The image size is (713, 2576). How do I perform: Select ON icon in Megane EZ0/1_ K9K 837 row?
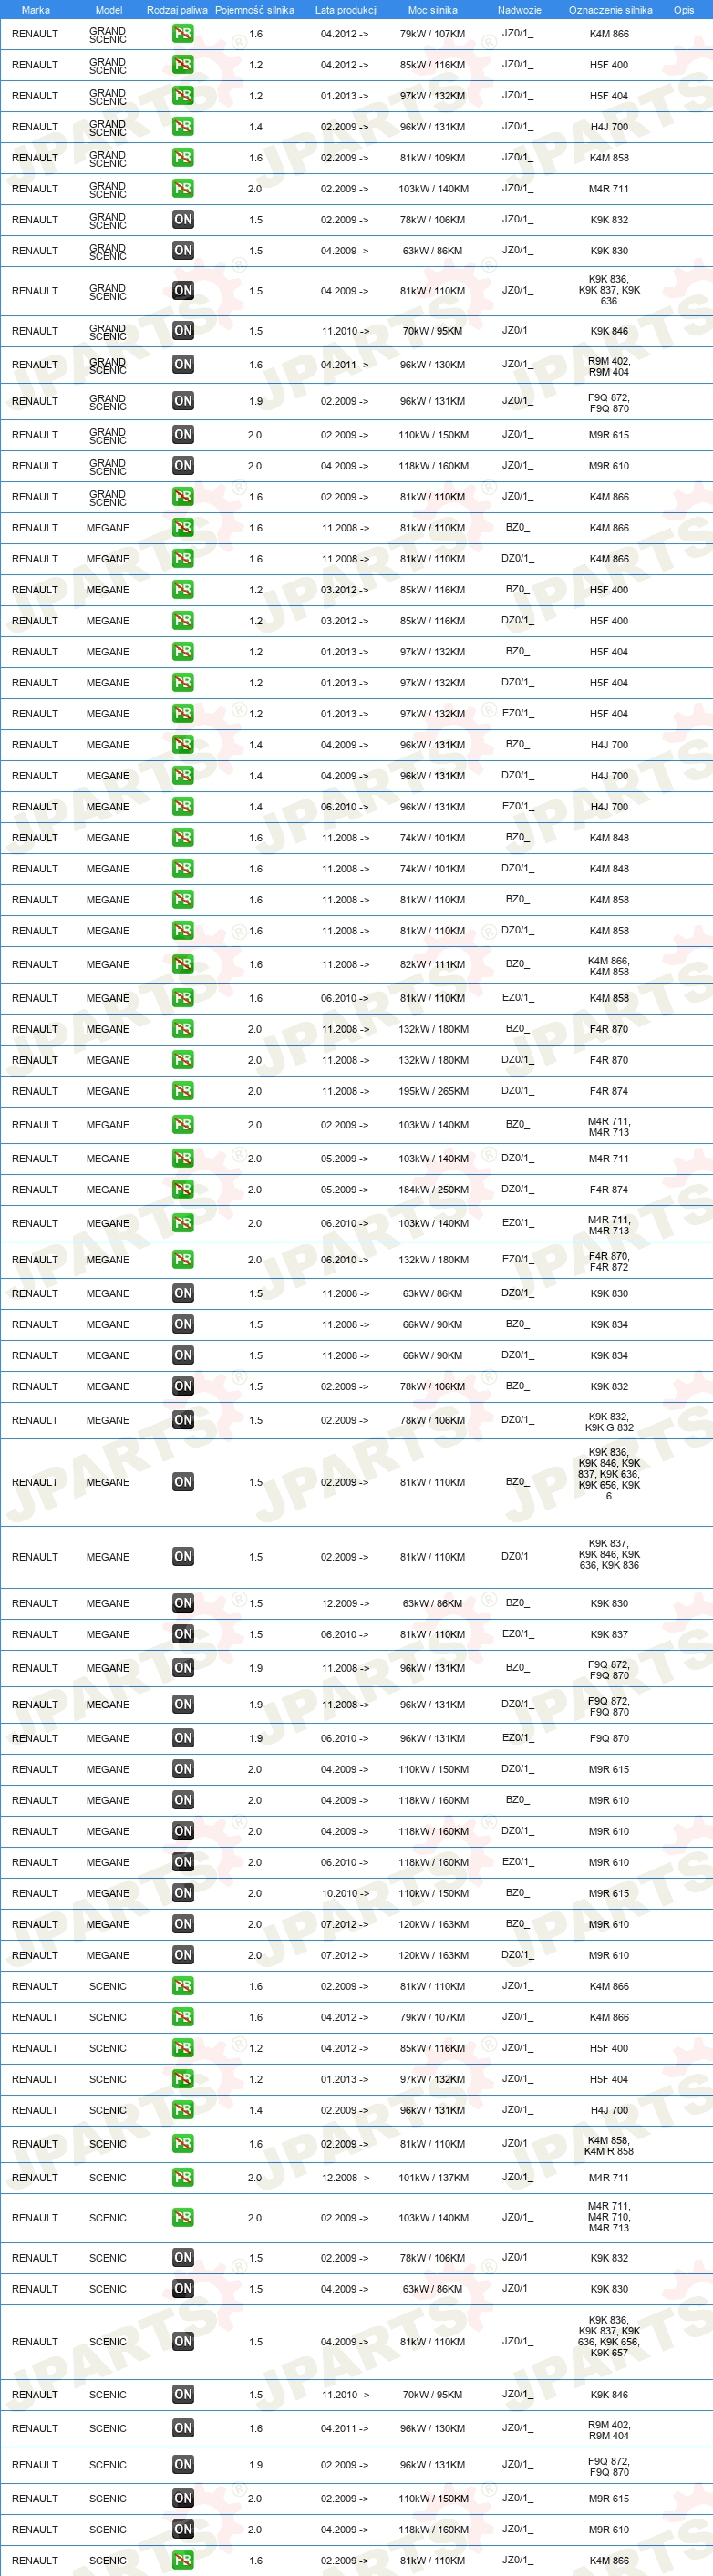coord(183,1634)
